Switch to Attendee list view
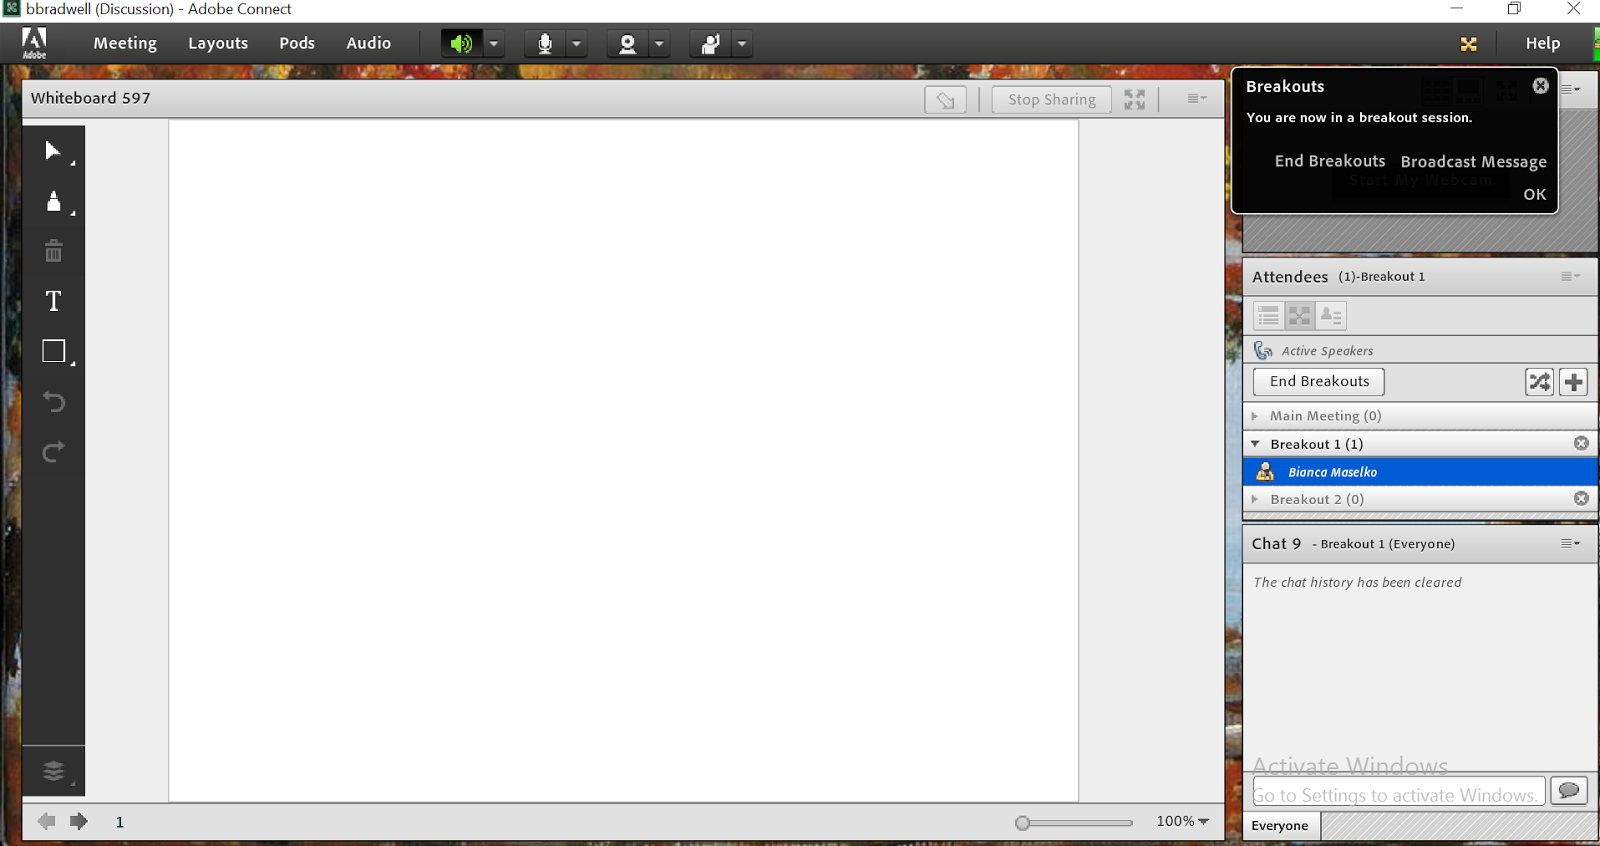This screenshot has width=1600, height=846. coord(1269,316)
